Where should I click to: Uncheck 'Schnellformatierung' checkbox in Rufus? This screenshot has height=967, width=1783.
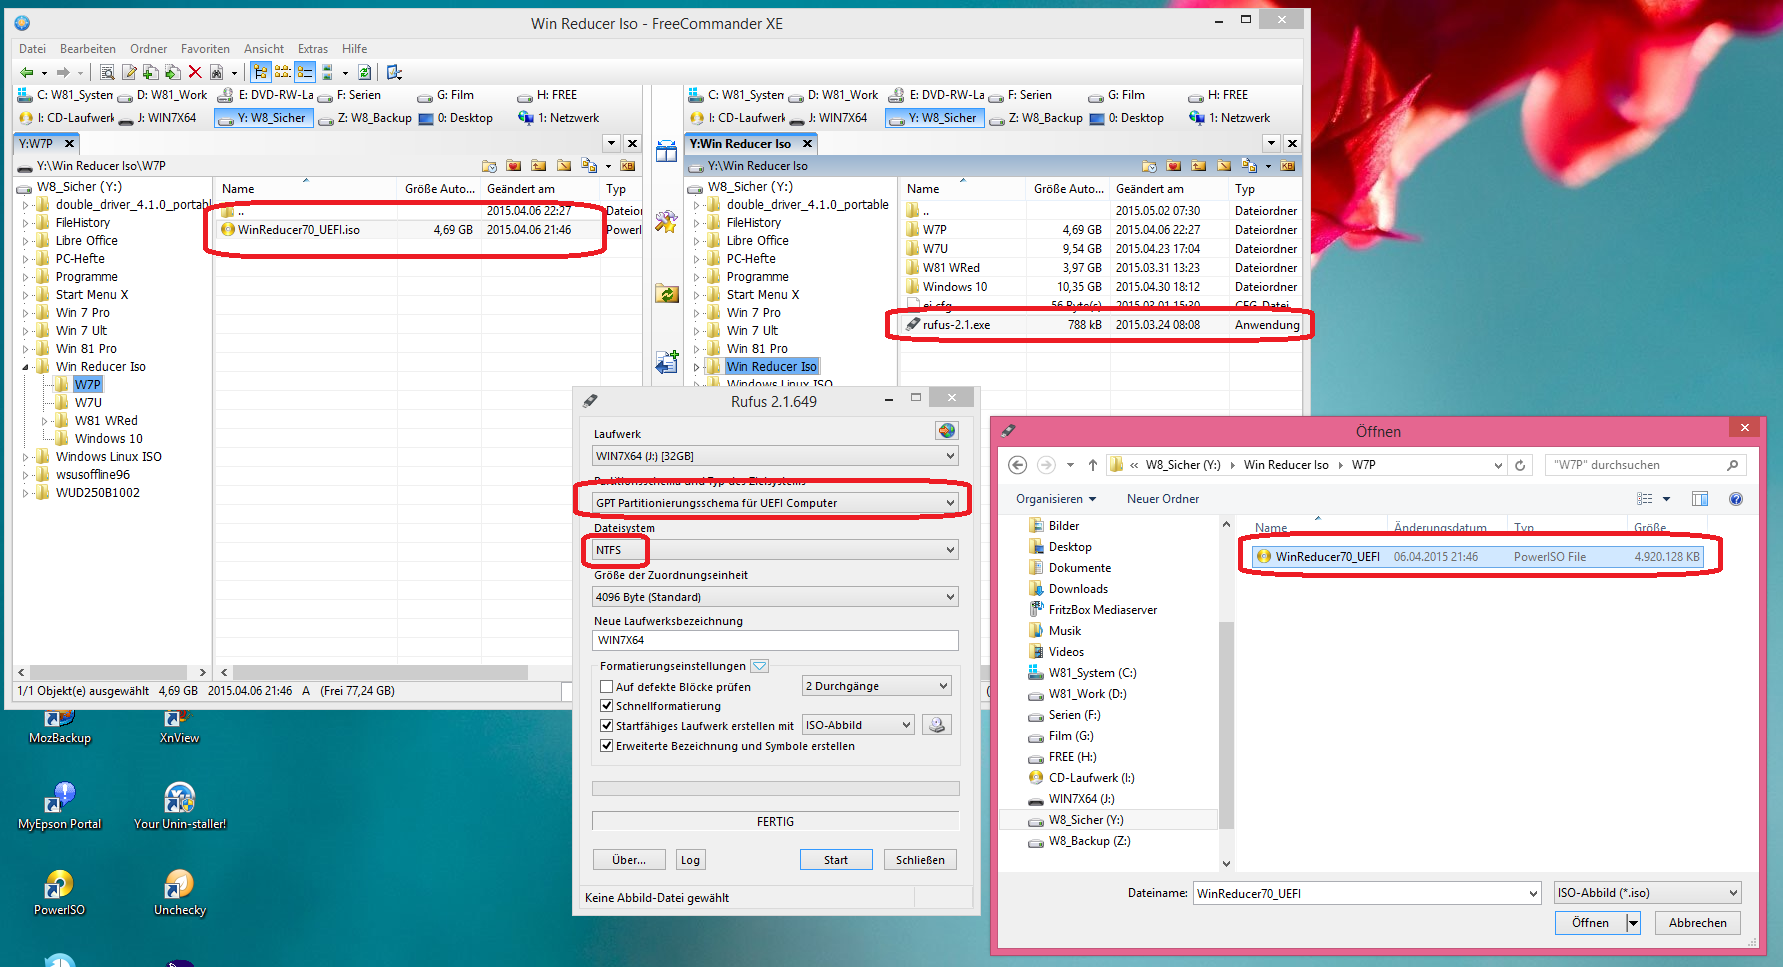606,706
